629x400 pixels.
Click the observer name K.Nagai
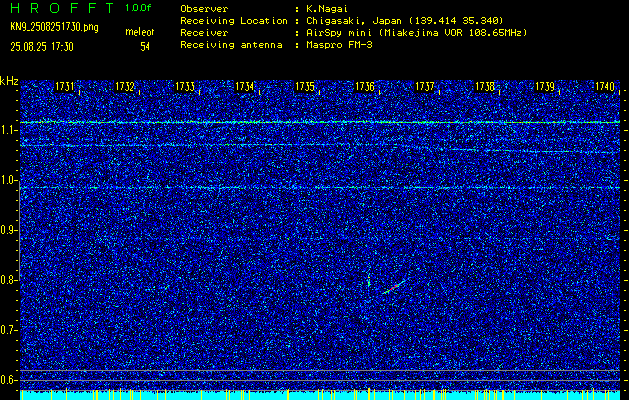[x=327, y=8]
